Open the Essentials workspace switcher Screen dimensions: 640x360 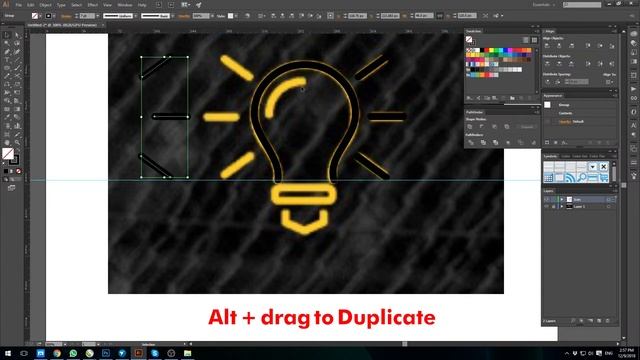point(544,4)
